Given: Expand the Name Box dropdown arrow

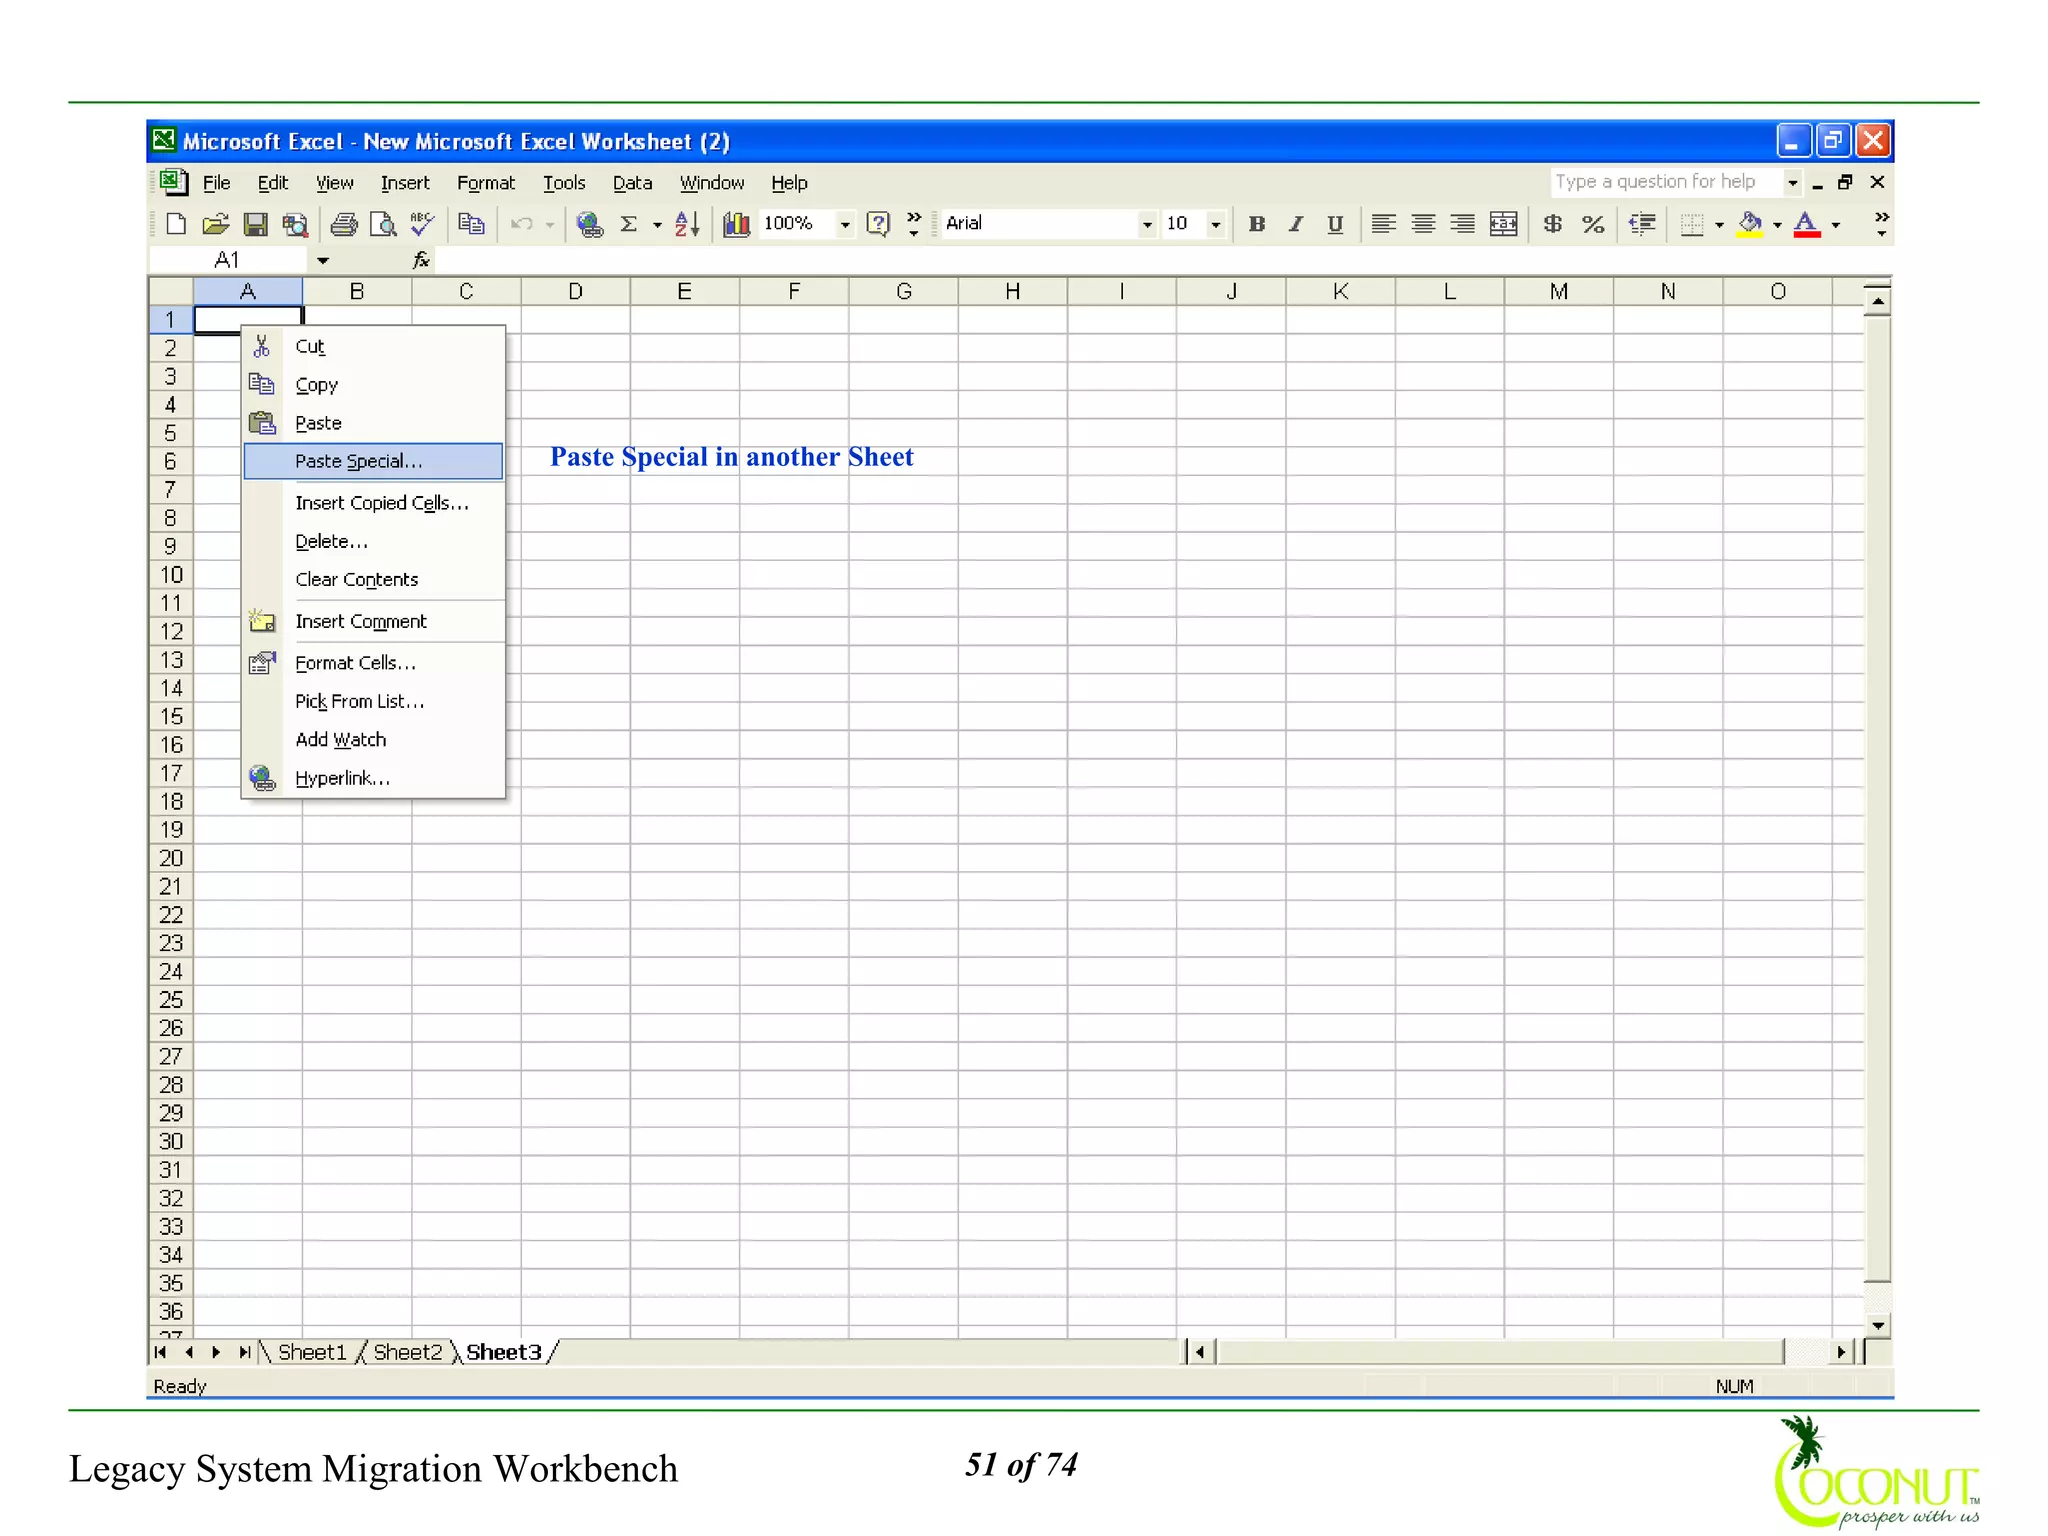Looking at the screenshot, I should pyautogui.click(x=323, y=261).
